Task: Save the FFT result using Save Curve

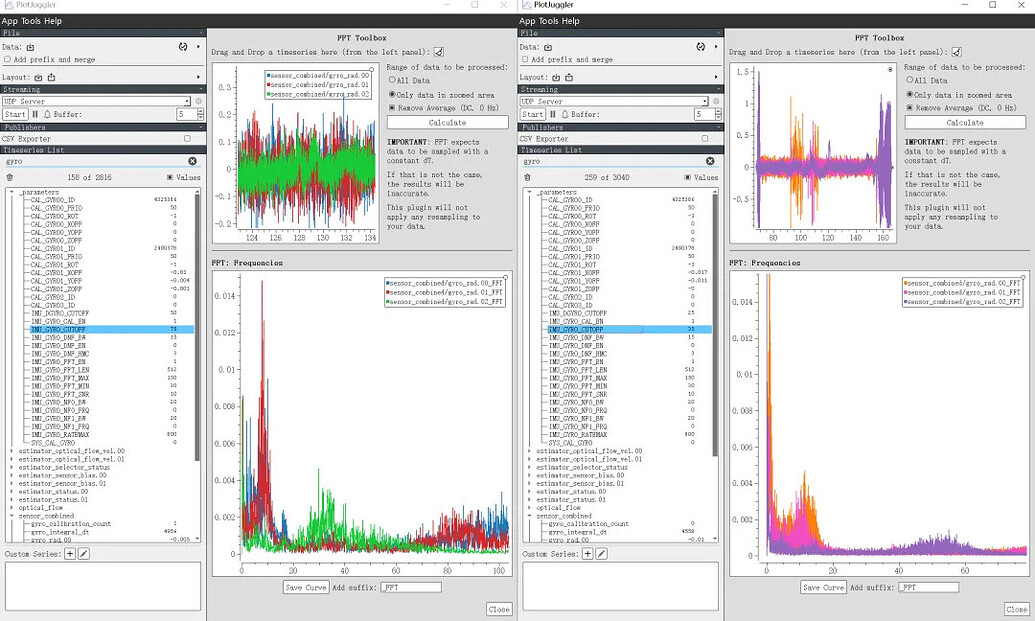Action: click(x=306, y=587)
